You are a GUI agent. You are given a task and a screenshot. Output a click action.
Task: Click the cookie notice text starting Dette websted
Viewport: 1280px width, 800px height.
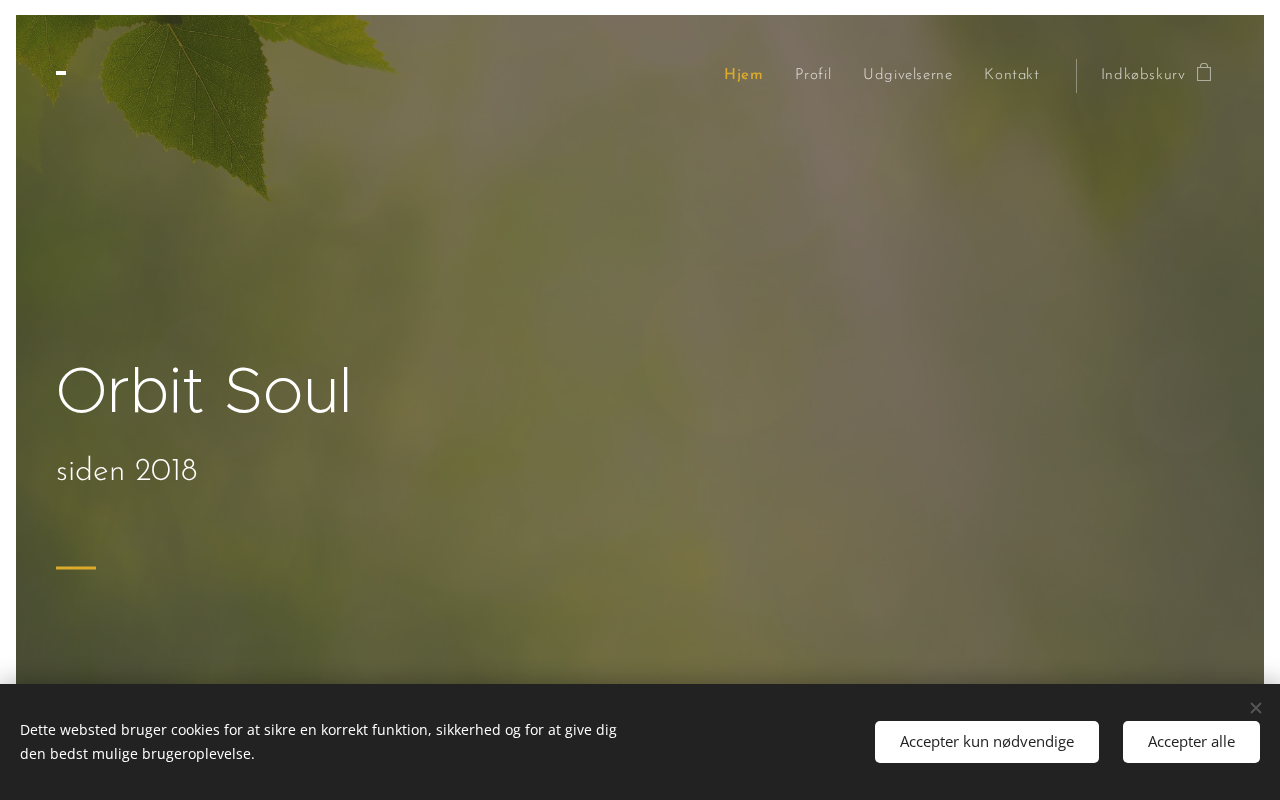318,742
